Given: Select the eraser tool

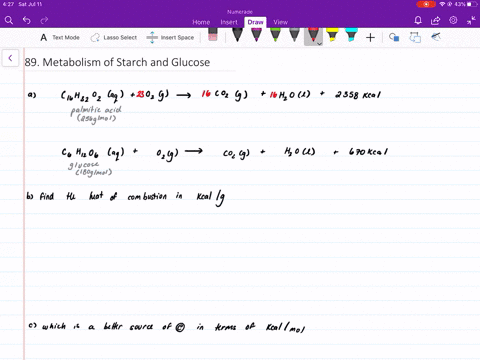Looking at the screenshot, I should (213, 34).
